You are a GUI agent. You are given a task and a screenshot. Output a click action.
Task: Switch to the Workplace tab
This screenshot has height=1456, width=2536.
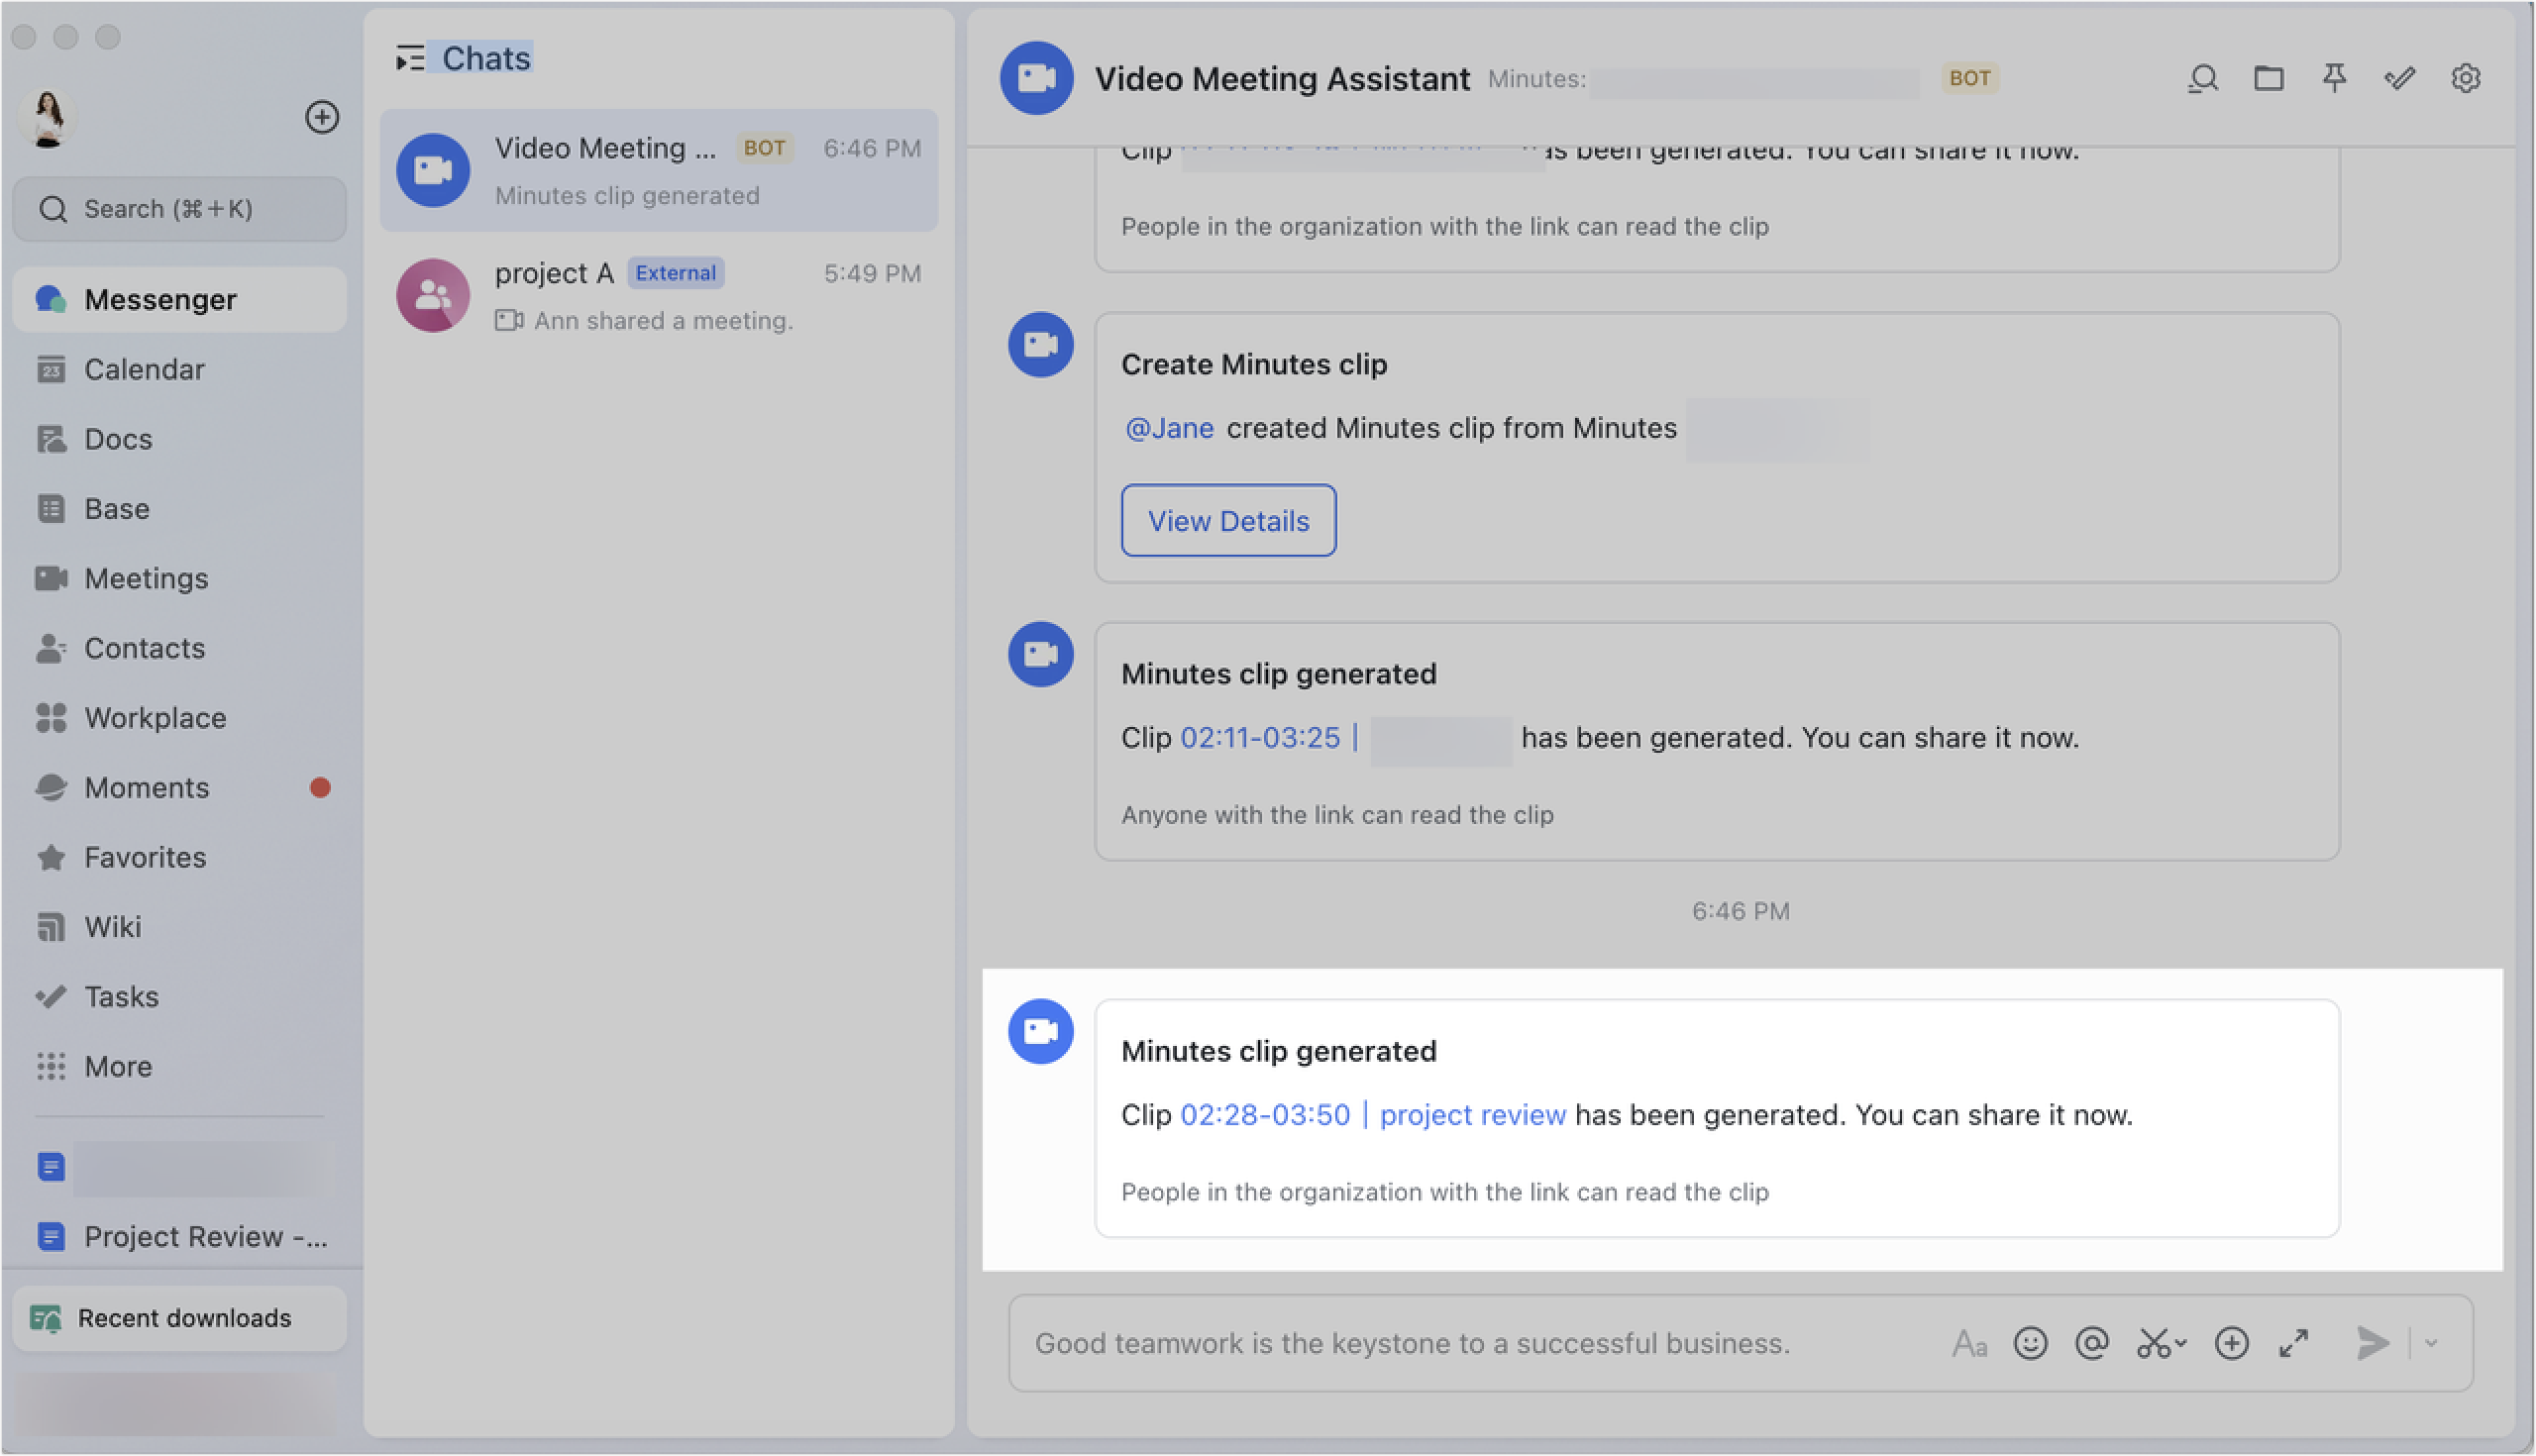[155, 717]
